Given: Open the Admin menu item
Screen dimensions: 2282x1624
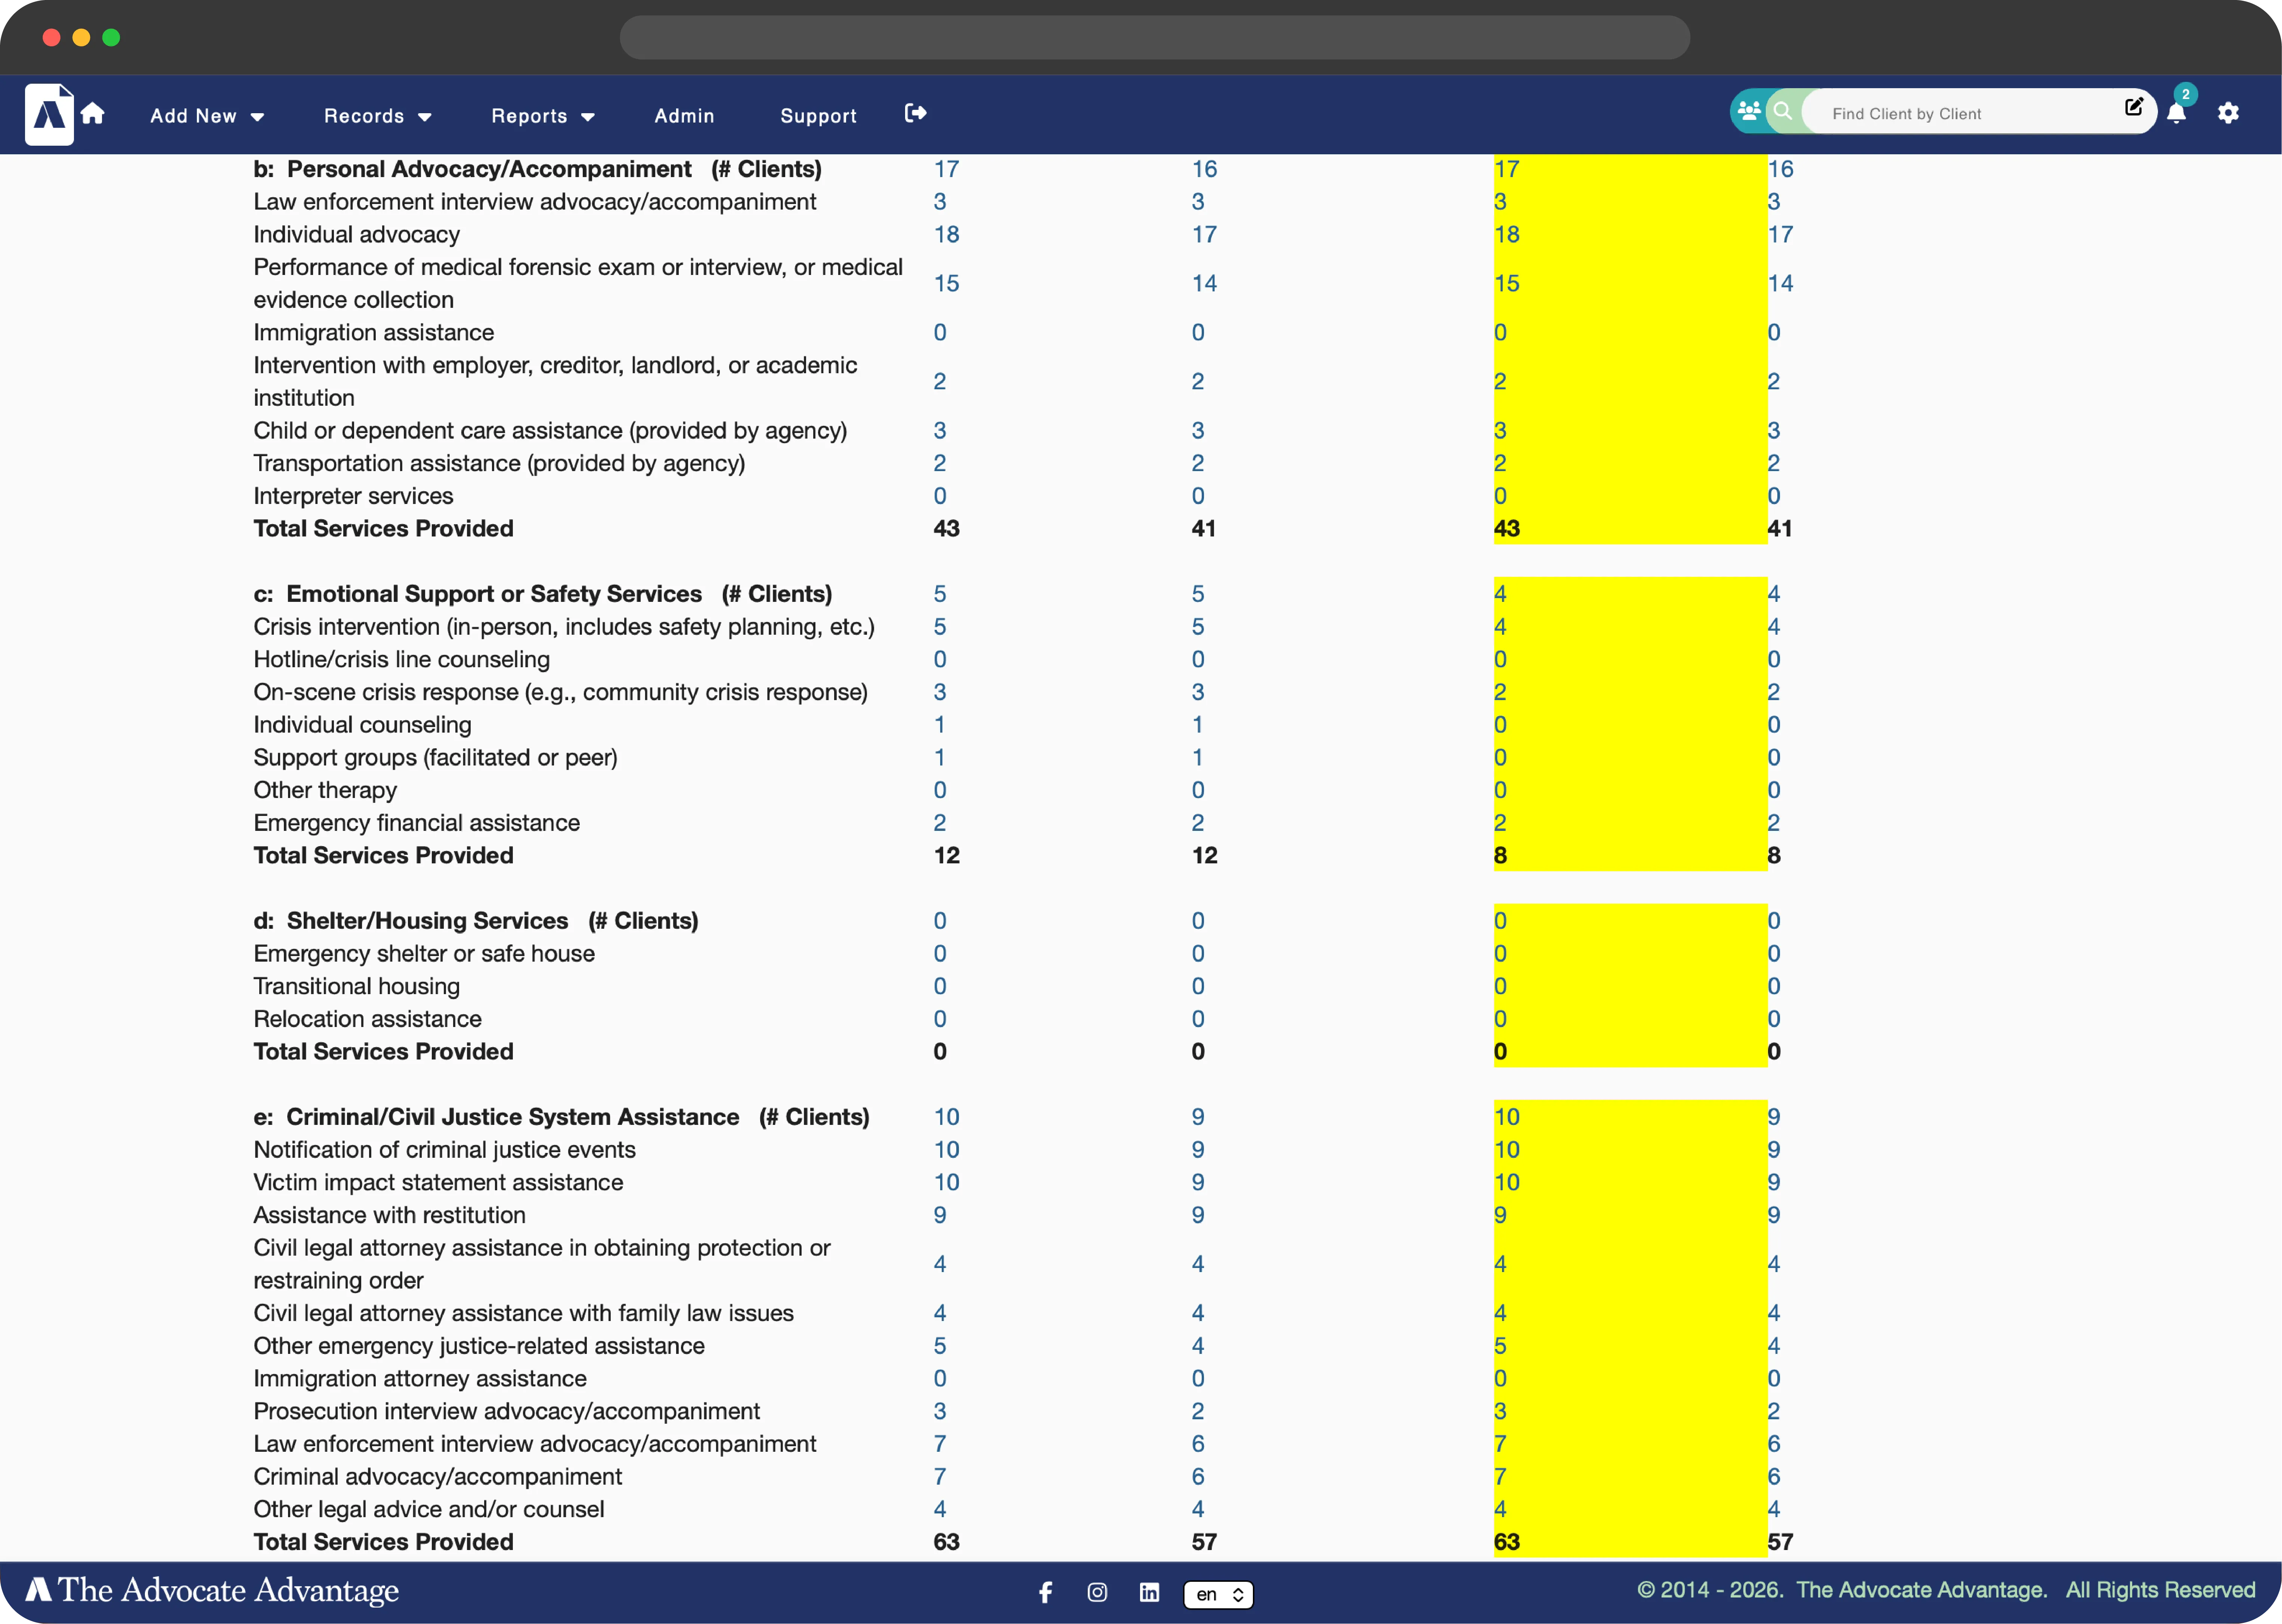Looking at the screenshot, I should (x=684, y=116).
